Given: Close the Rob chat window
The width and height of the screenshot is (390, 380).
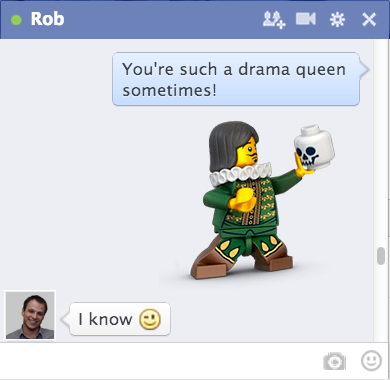Looking at the screenshot, I should [369, 19].
